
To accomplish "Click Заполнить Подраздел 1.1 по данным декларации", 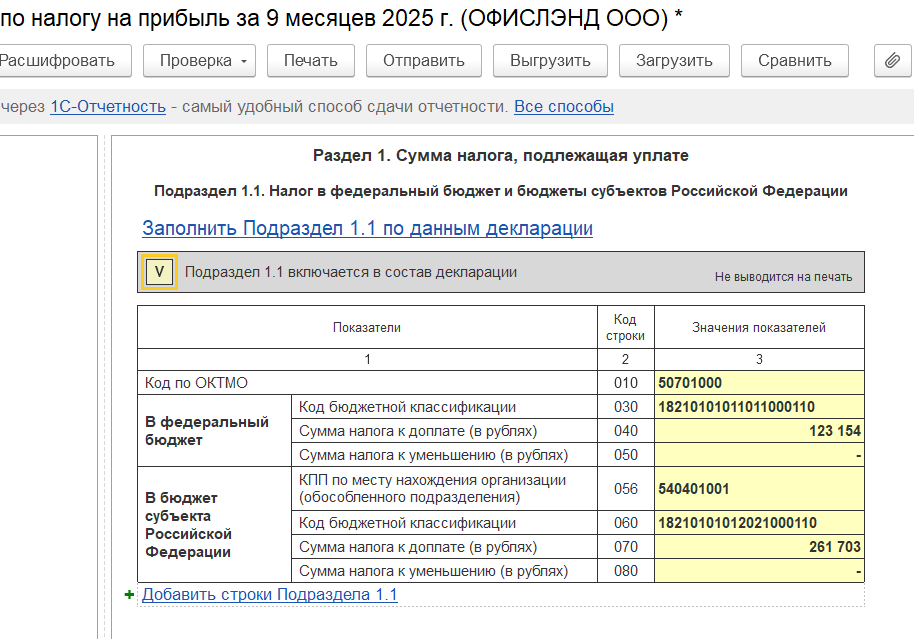I will (367, 228).
